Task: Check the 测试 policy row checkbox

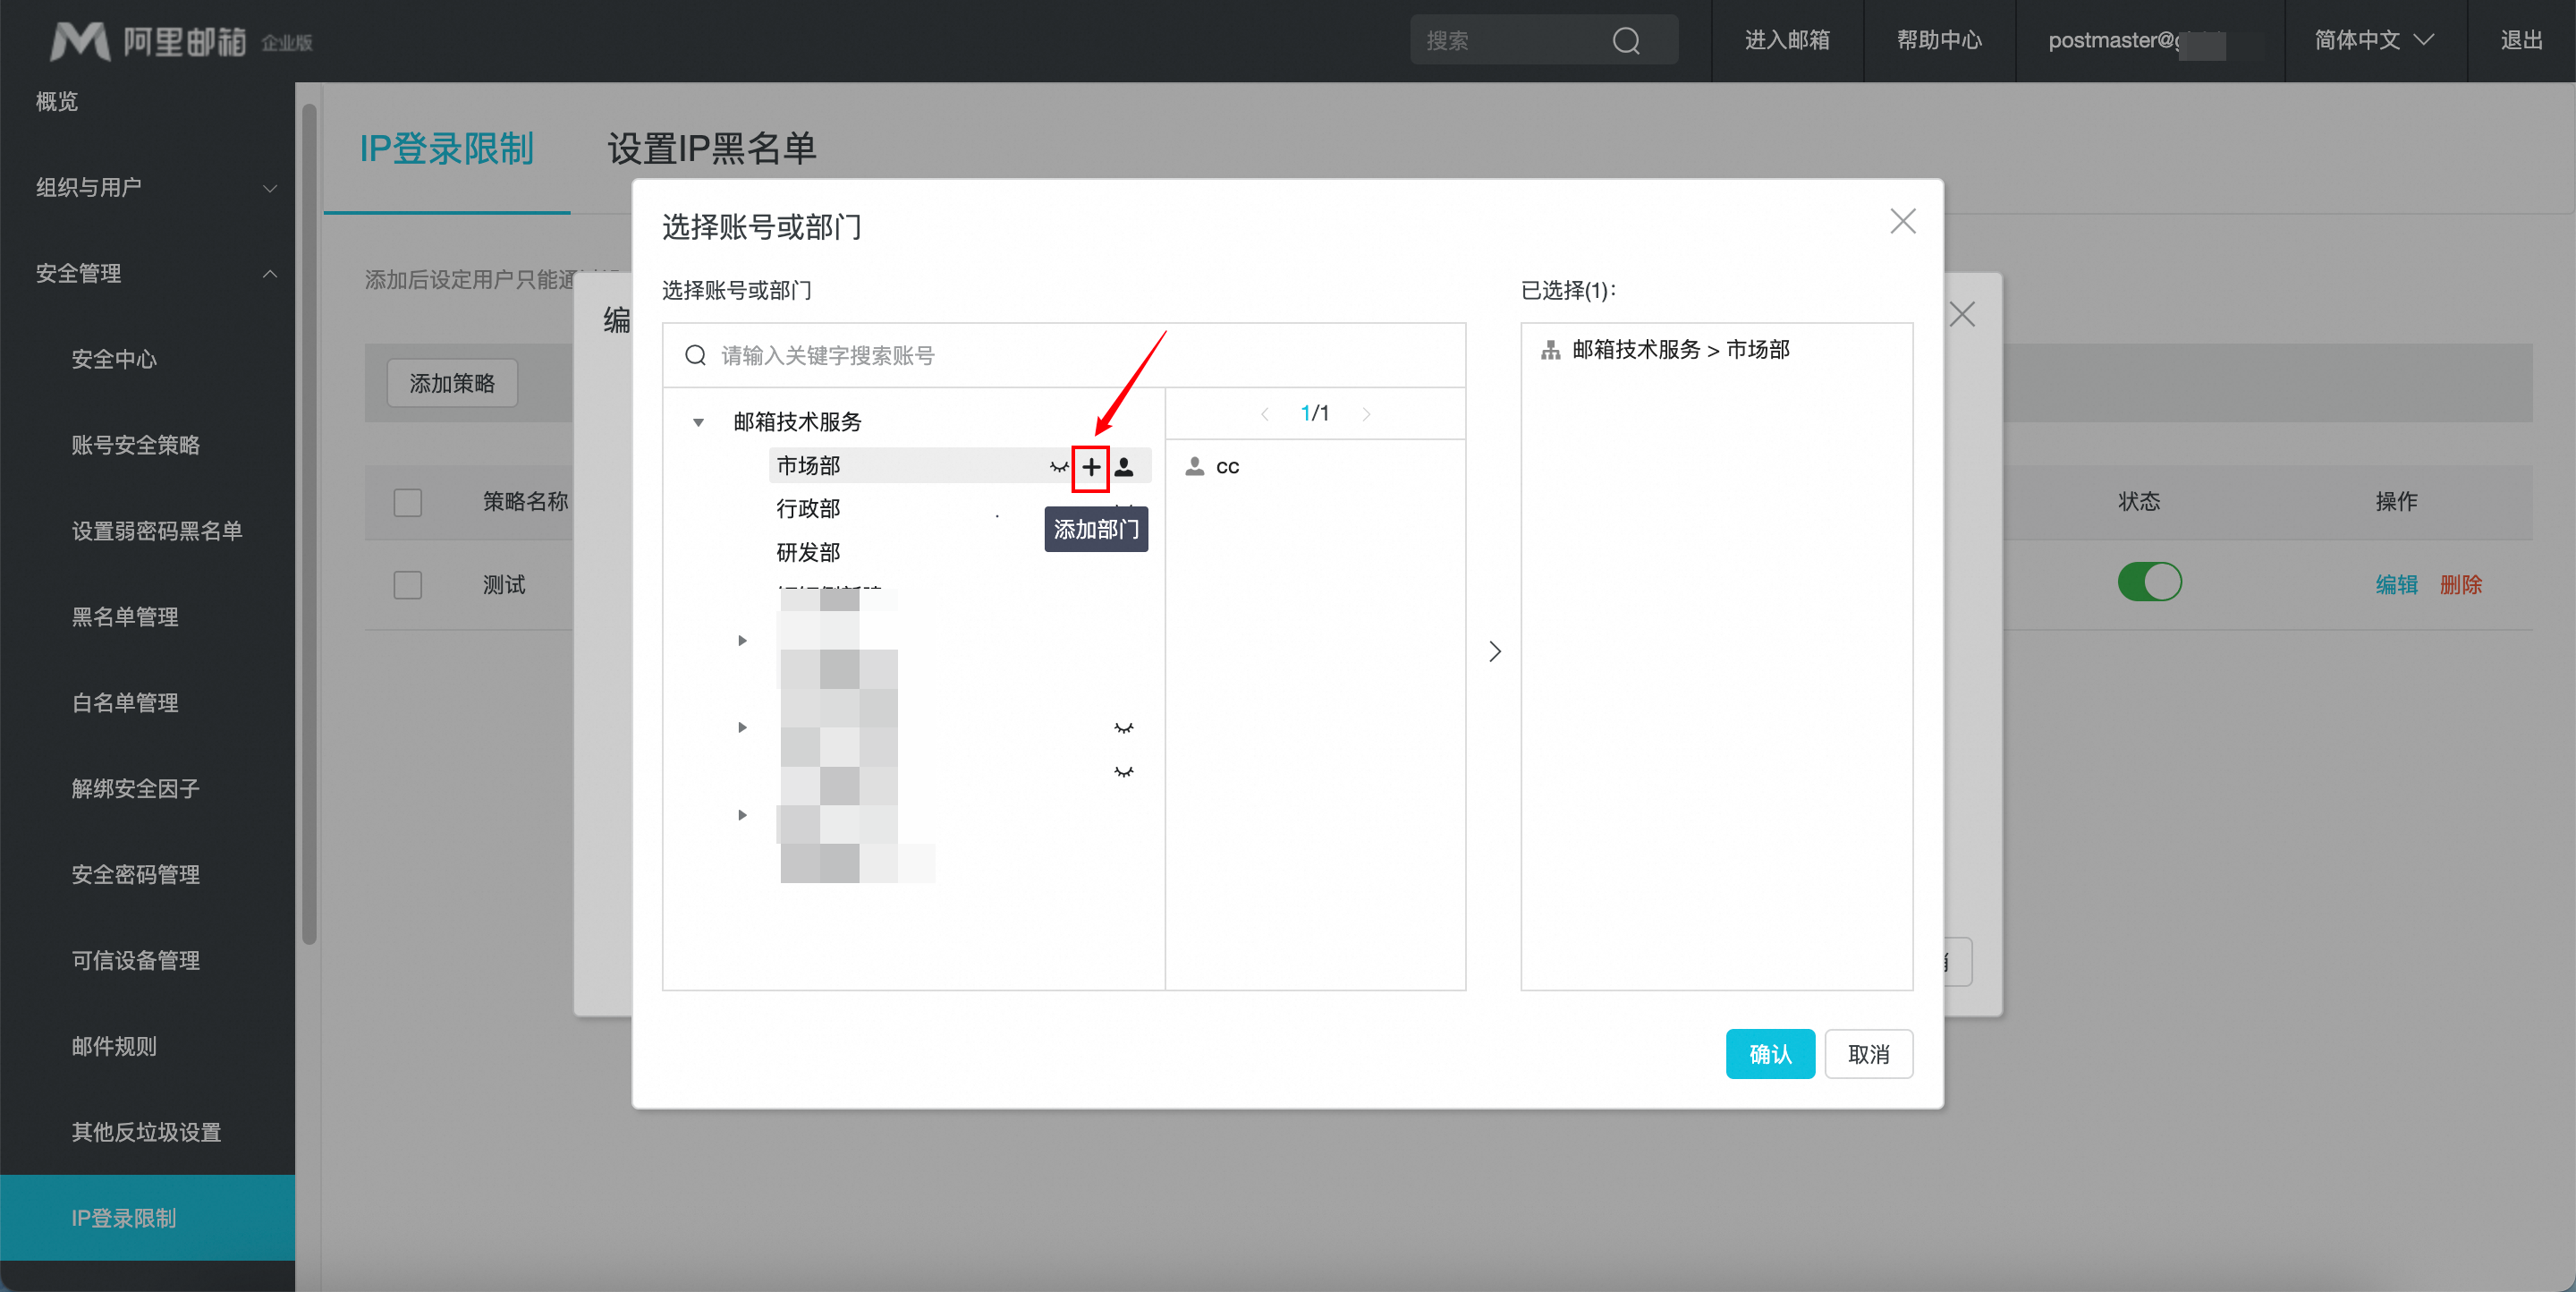Action: click(x=407, y=585)
